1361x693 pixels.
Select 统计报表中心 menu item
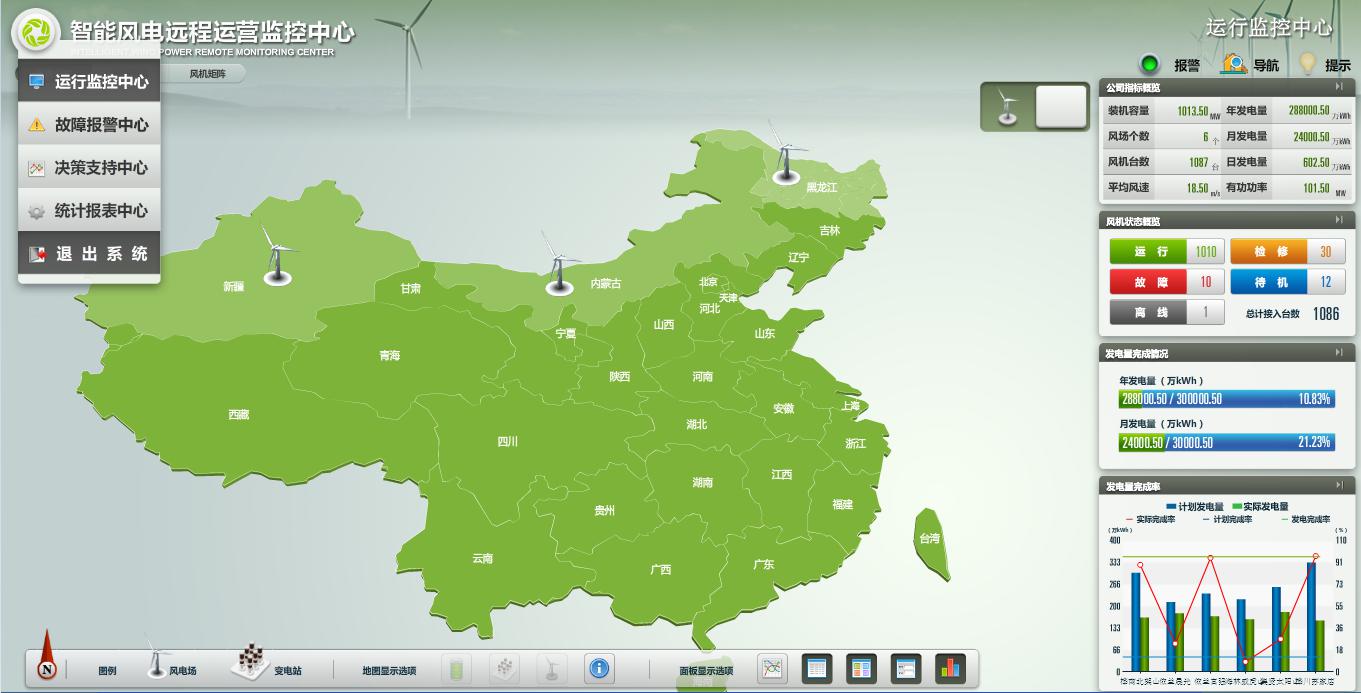point(89,211)
